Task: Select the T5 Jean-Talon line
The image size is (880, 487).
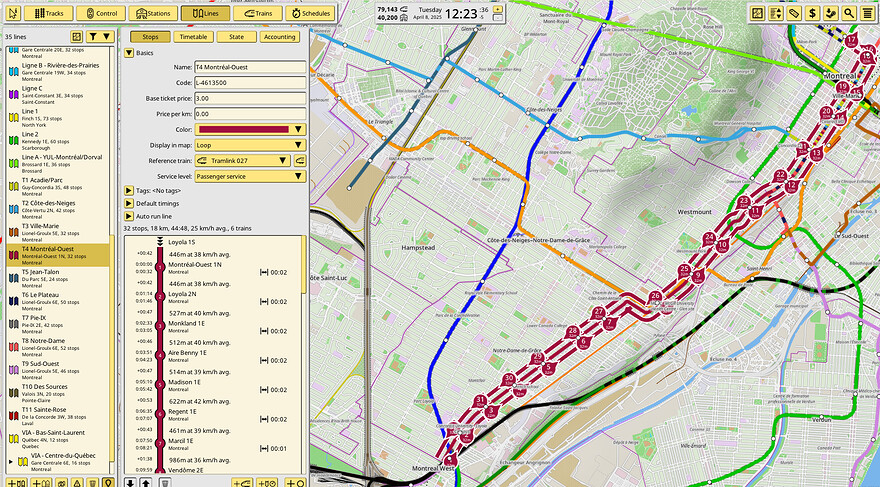Action: click(58, 278)
